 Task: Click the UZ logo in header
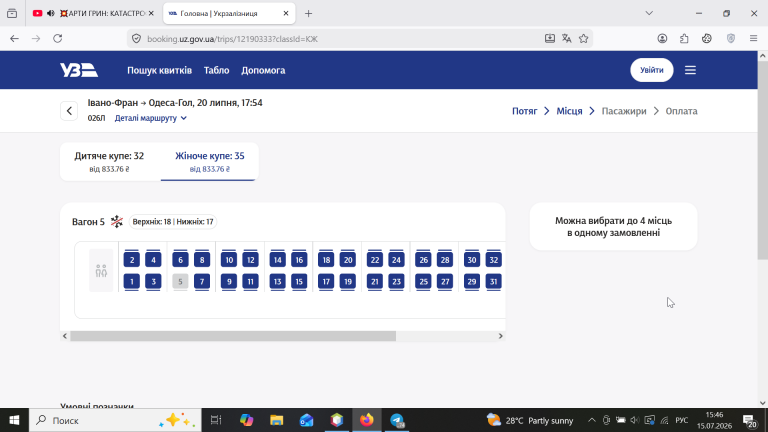tap(79, 70)
